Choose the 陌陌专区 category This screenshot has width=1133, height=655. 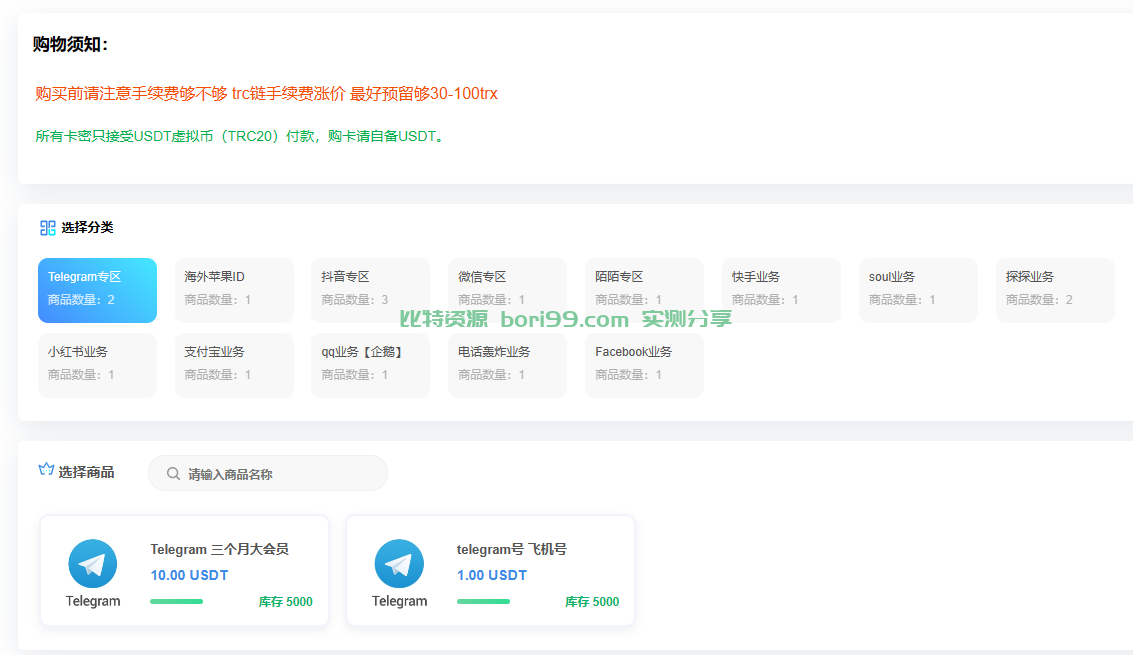645,290
